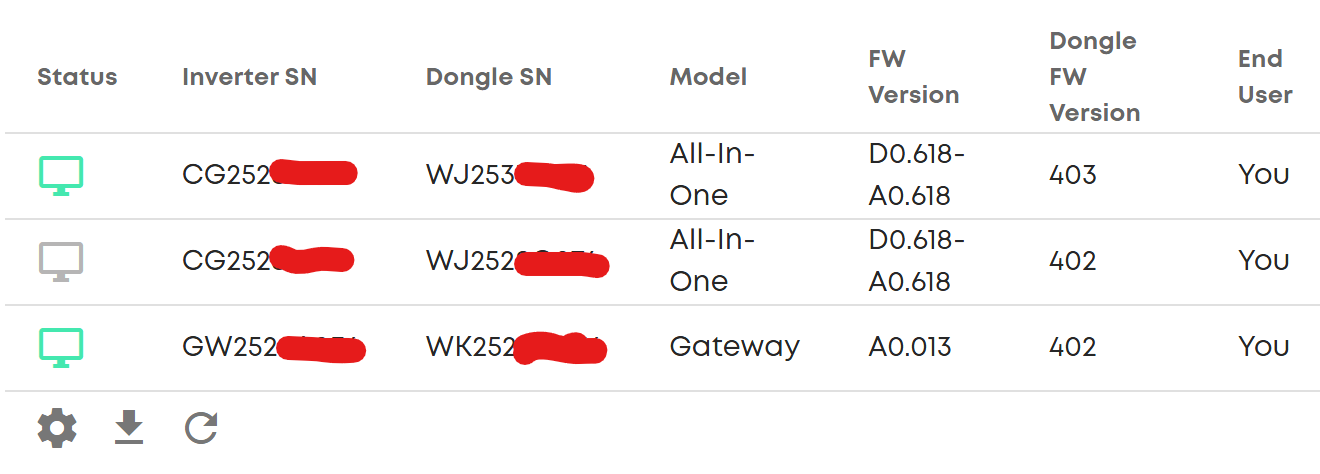Select the A0.013 firmware version cell
This screenshot has width=1320, height=474.
[910, 347]
